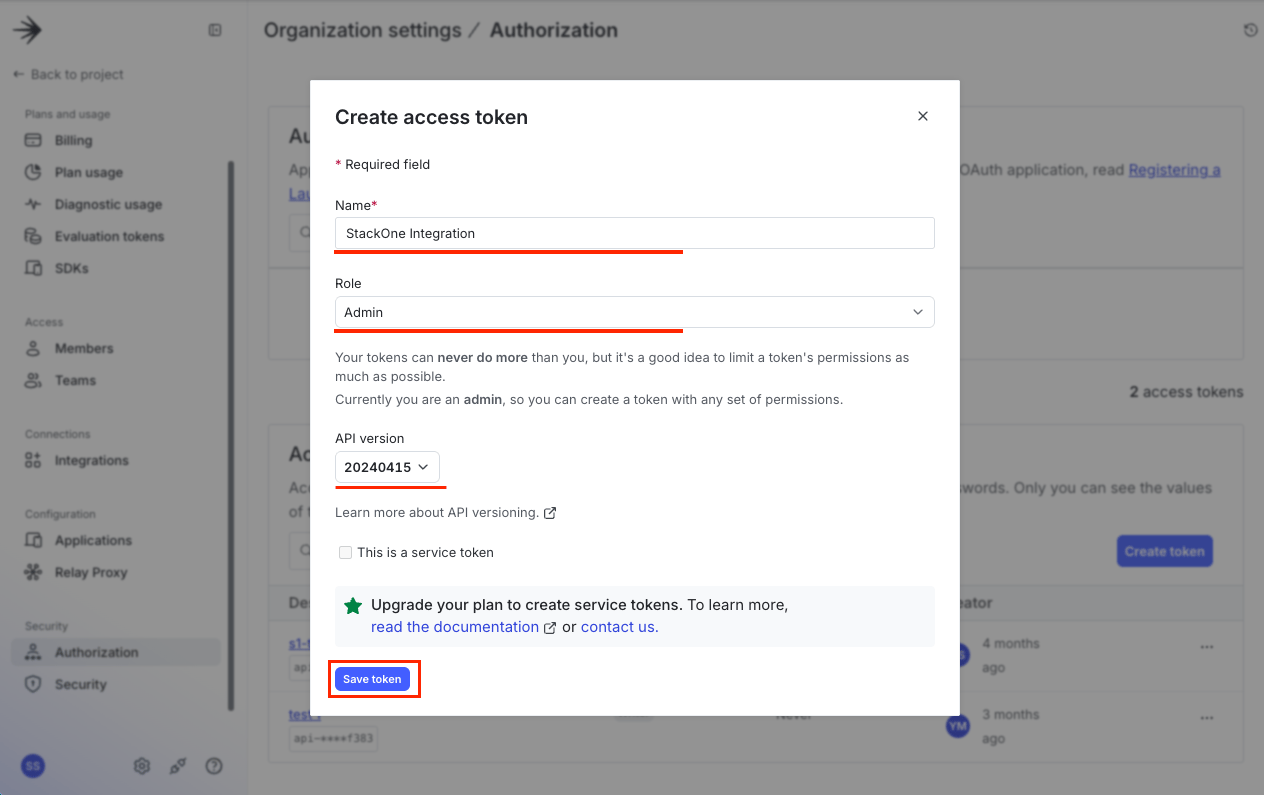Click the Billing card icon

[x=33, y=140]
